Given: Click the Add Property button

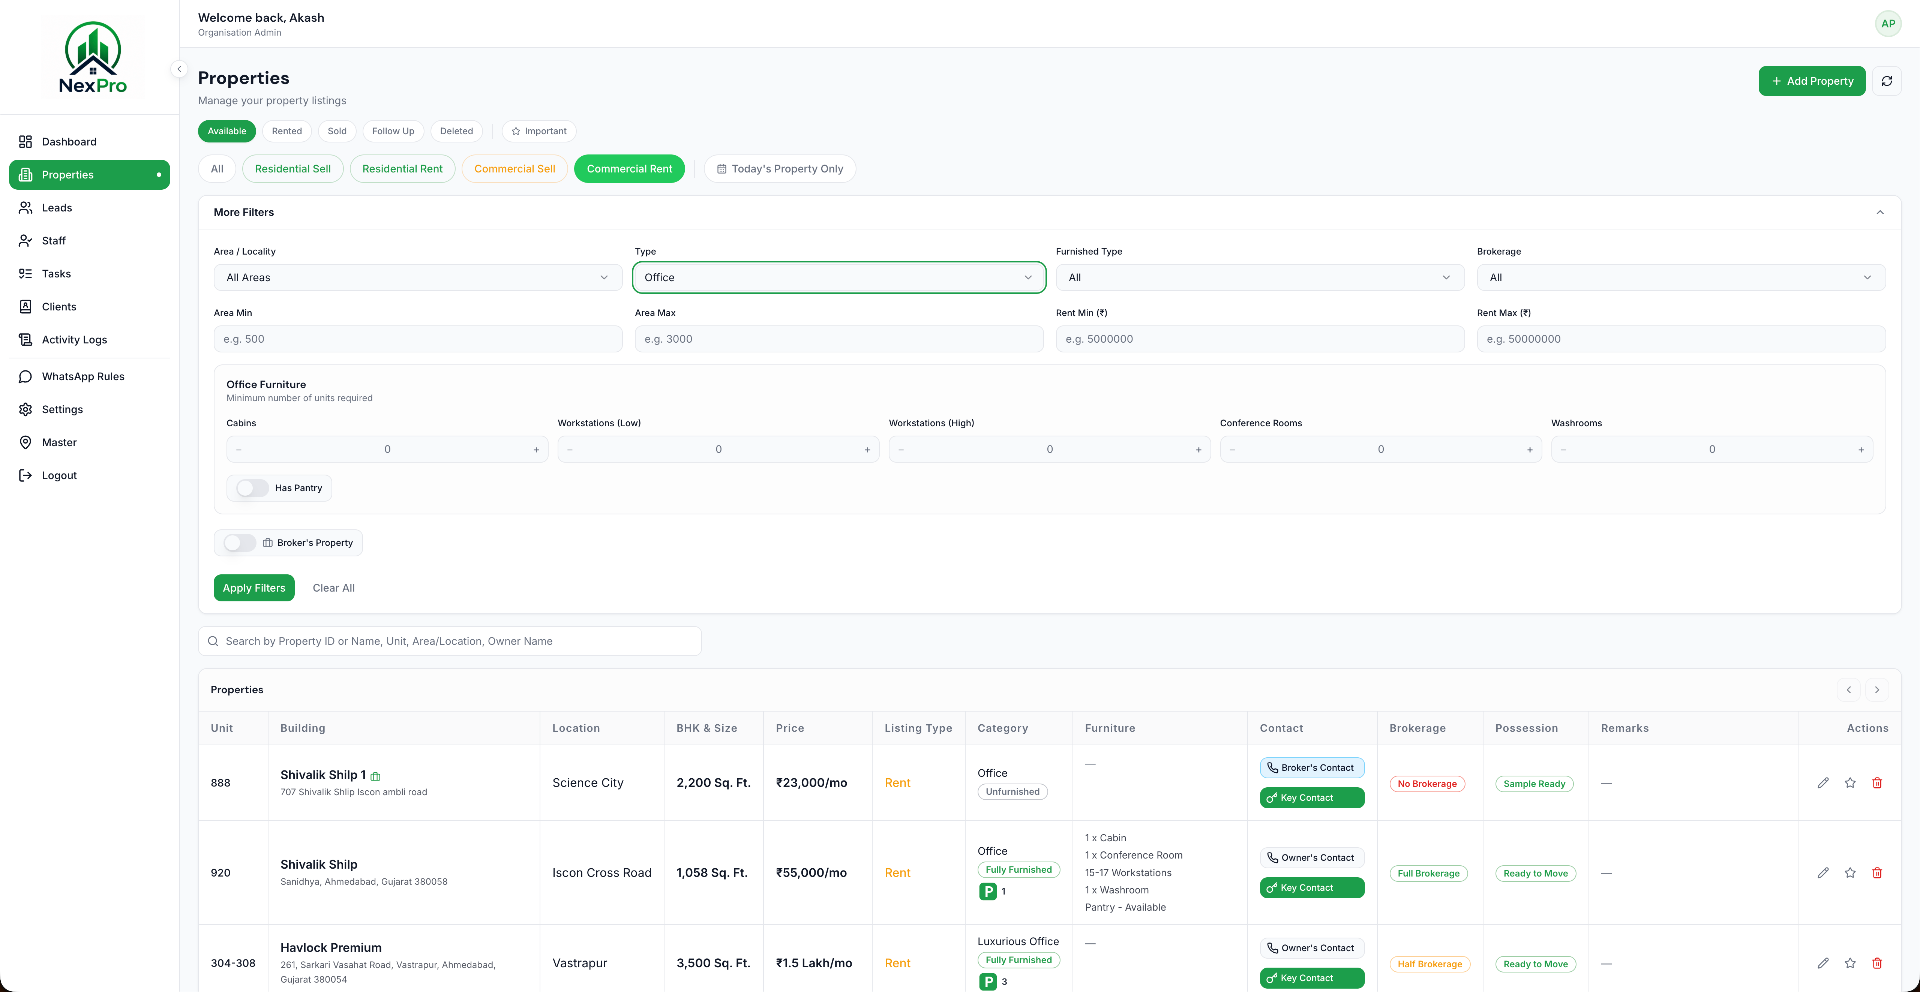Looking at the screenshot, I should [x=1812, y=81].
